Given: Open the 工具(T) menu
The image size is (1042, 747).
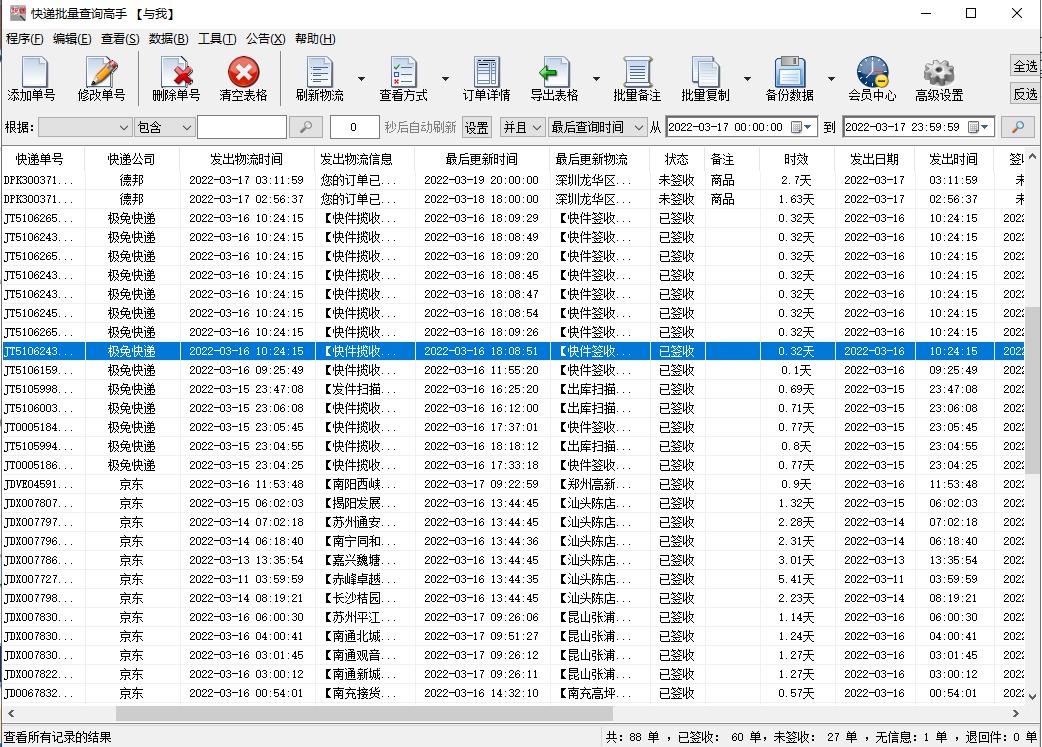Looking at the screenshot, I should pyautogui.click(x=215, y=39).
